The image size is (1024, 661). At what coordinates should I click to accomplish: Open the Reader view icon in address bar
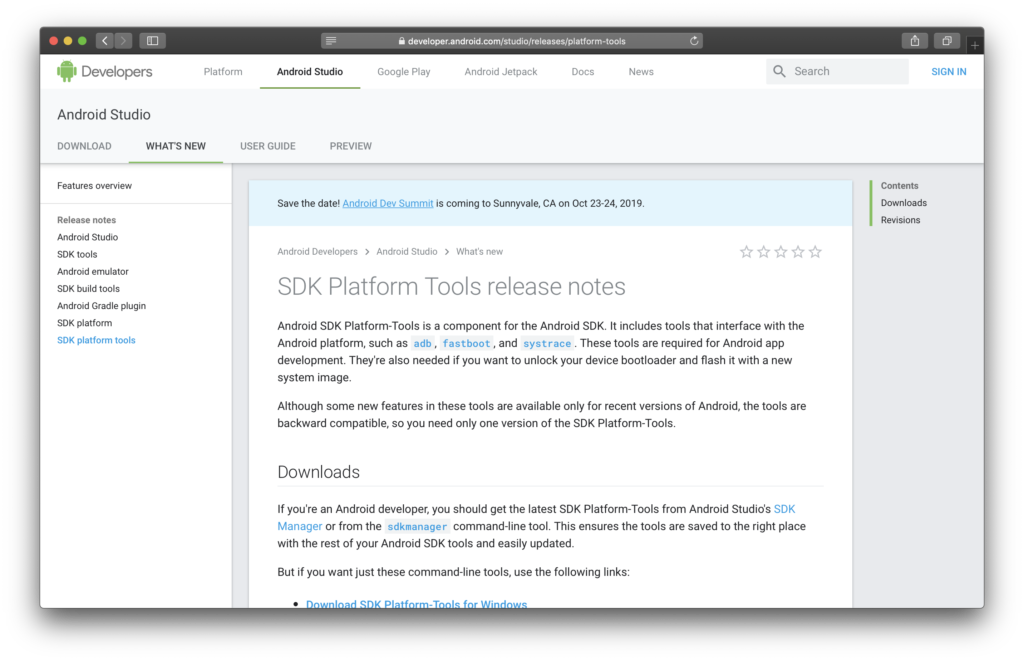pyautogui.click(x=331, y=41)
